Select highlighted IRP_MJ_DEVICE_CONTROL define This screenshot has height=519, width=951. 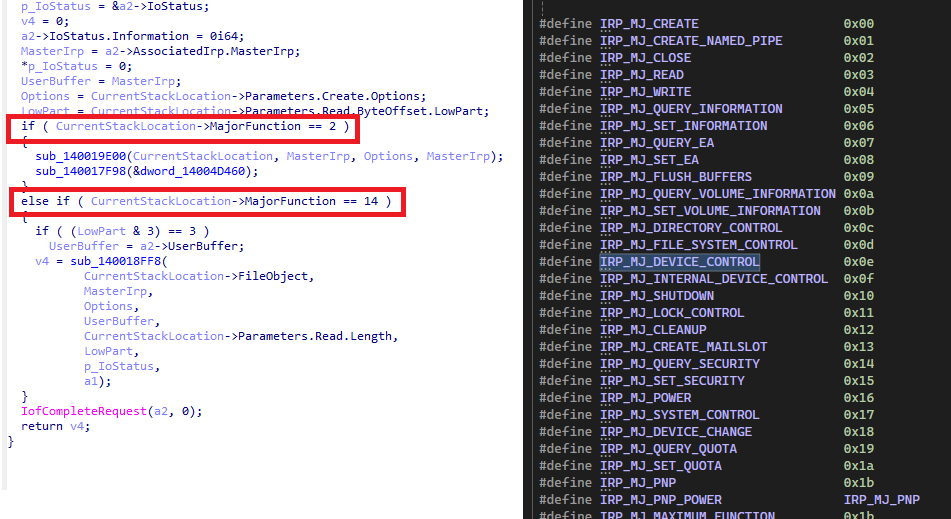[x=680, y=262]
